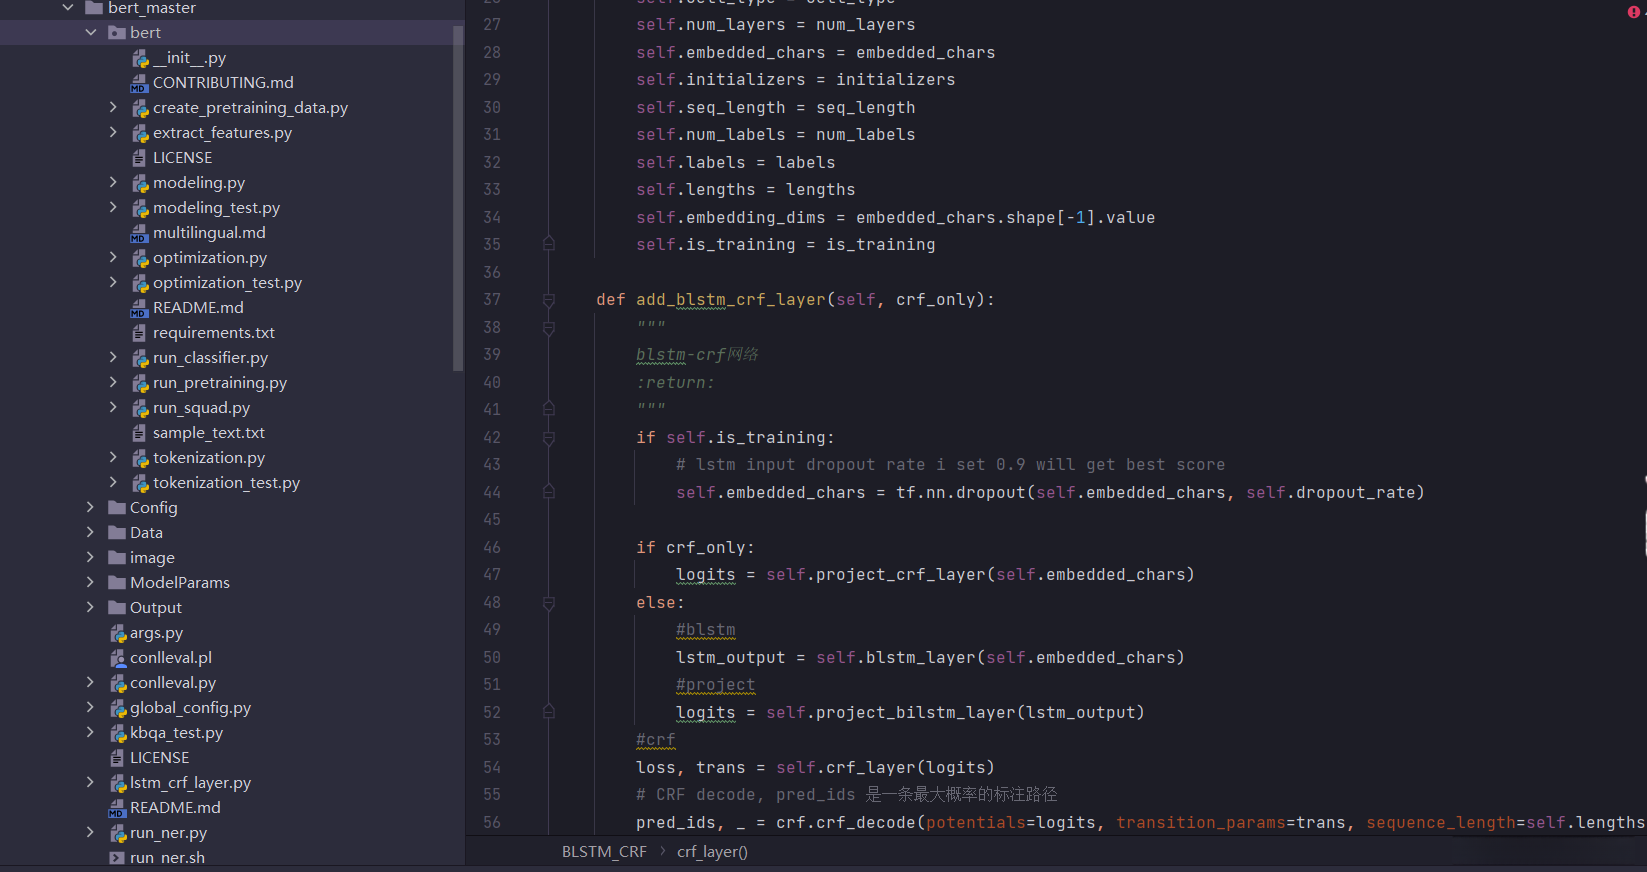The image size is (1647, 872).
Task: Click fold end marker at line 44
Action: 549,492
